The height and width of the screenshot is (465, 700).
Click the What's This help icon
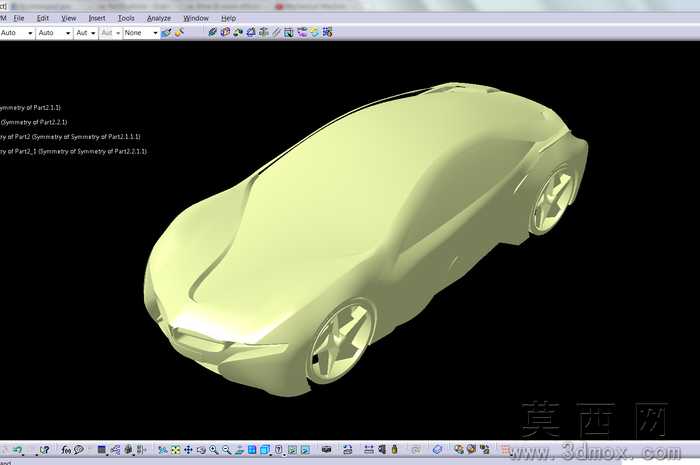click(x=45, y=450)
